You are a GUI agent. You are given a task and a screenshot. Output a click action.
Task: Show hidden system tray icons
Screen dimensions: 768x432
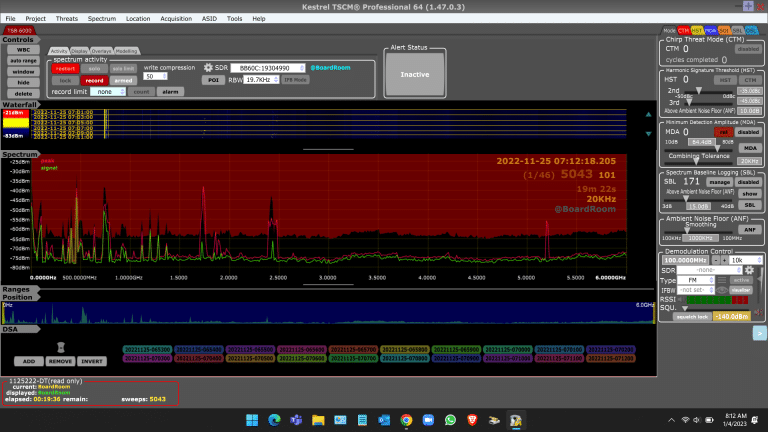click(672, 420)
